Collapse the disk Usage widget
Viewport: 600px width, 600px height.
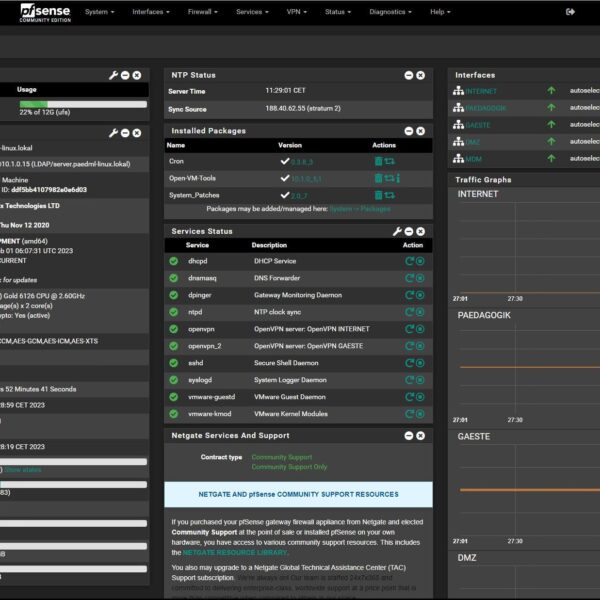[x=125, y=75]
